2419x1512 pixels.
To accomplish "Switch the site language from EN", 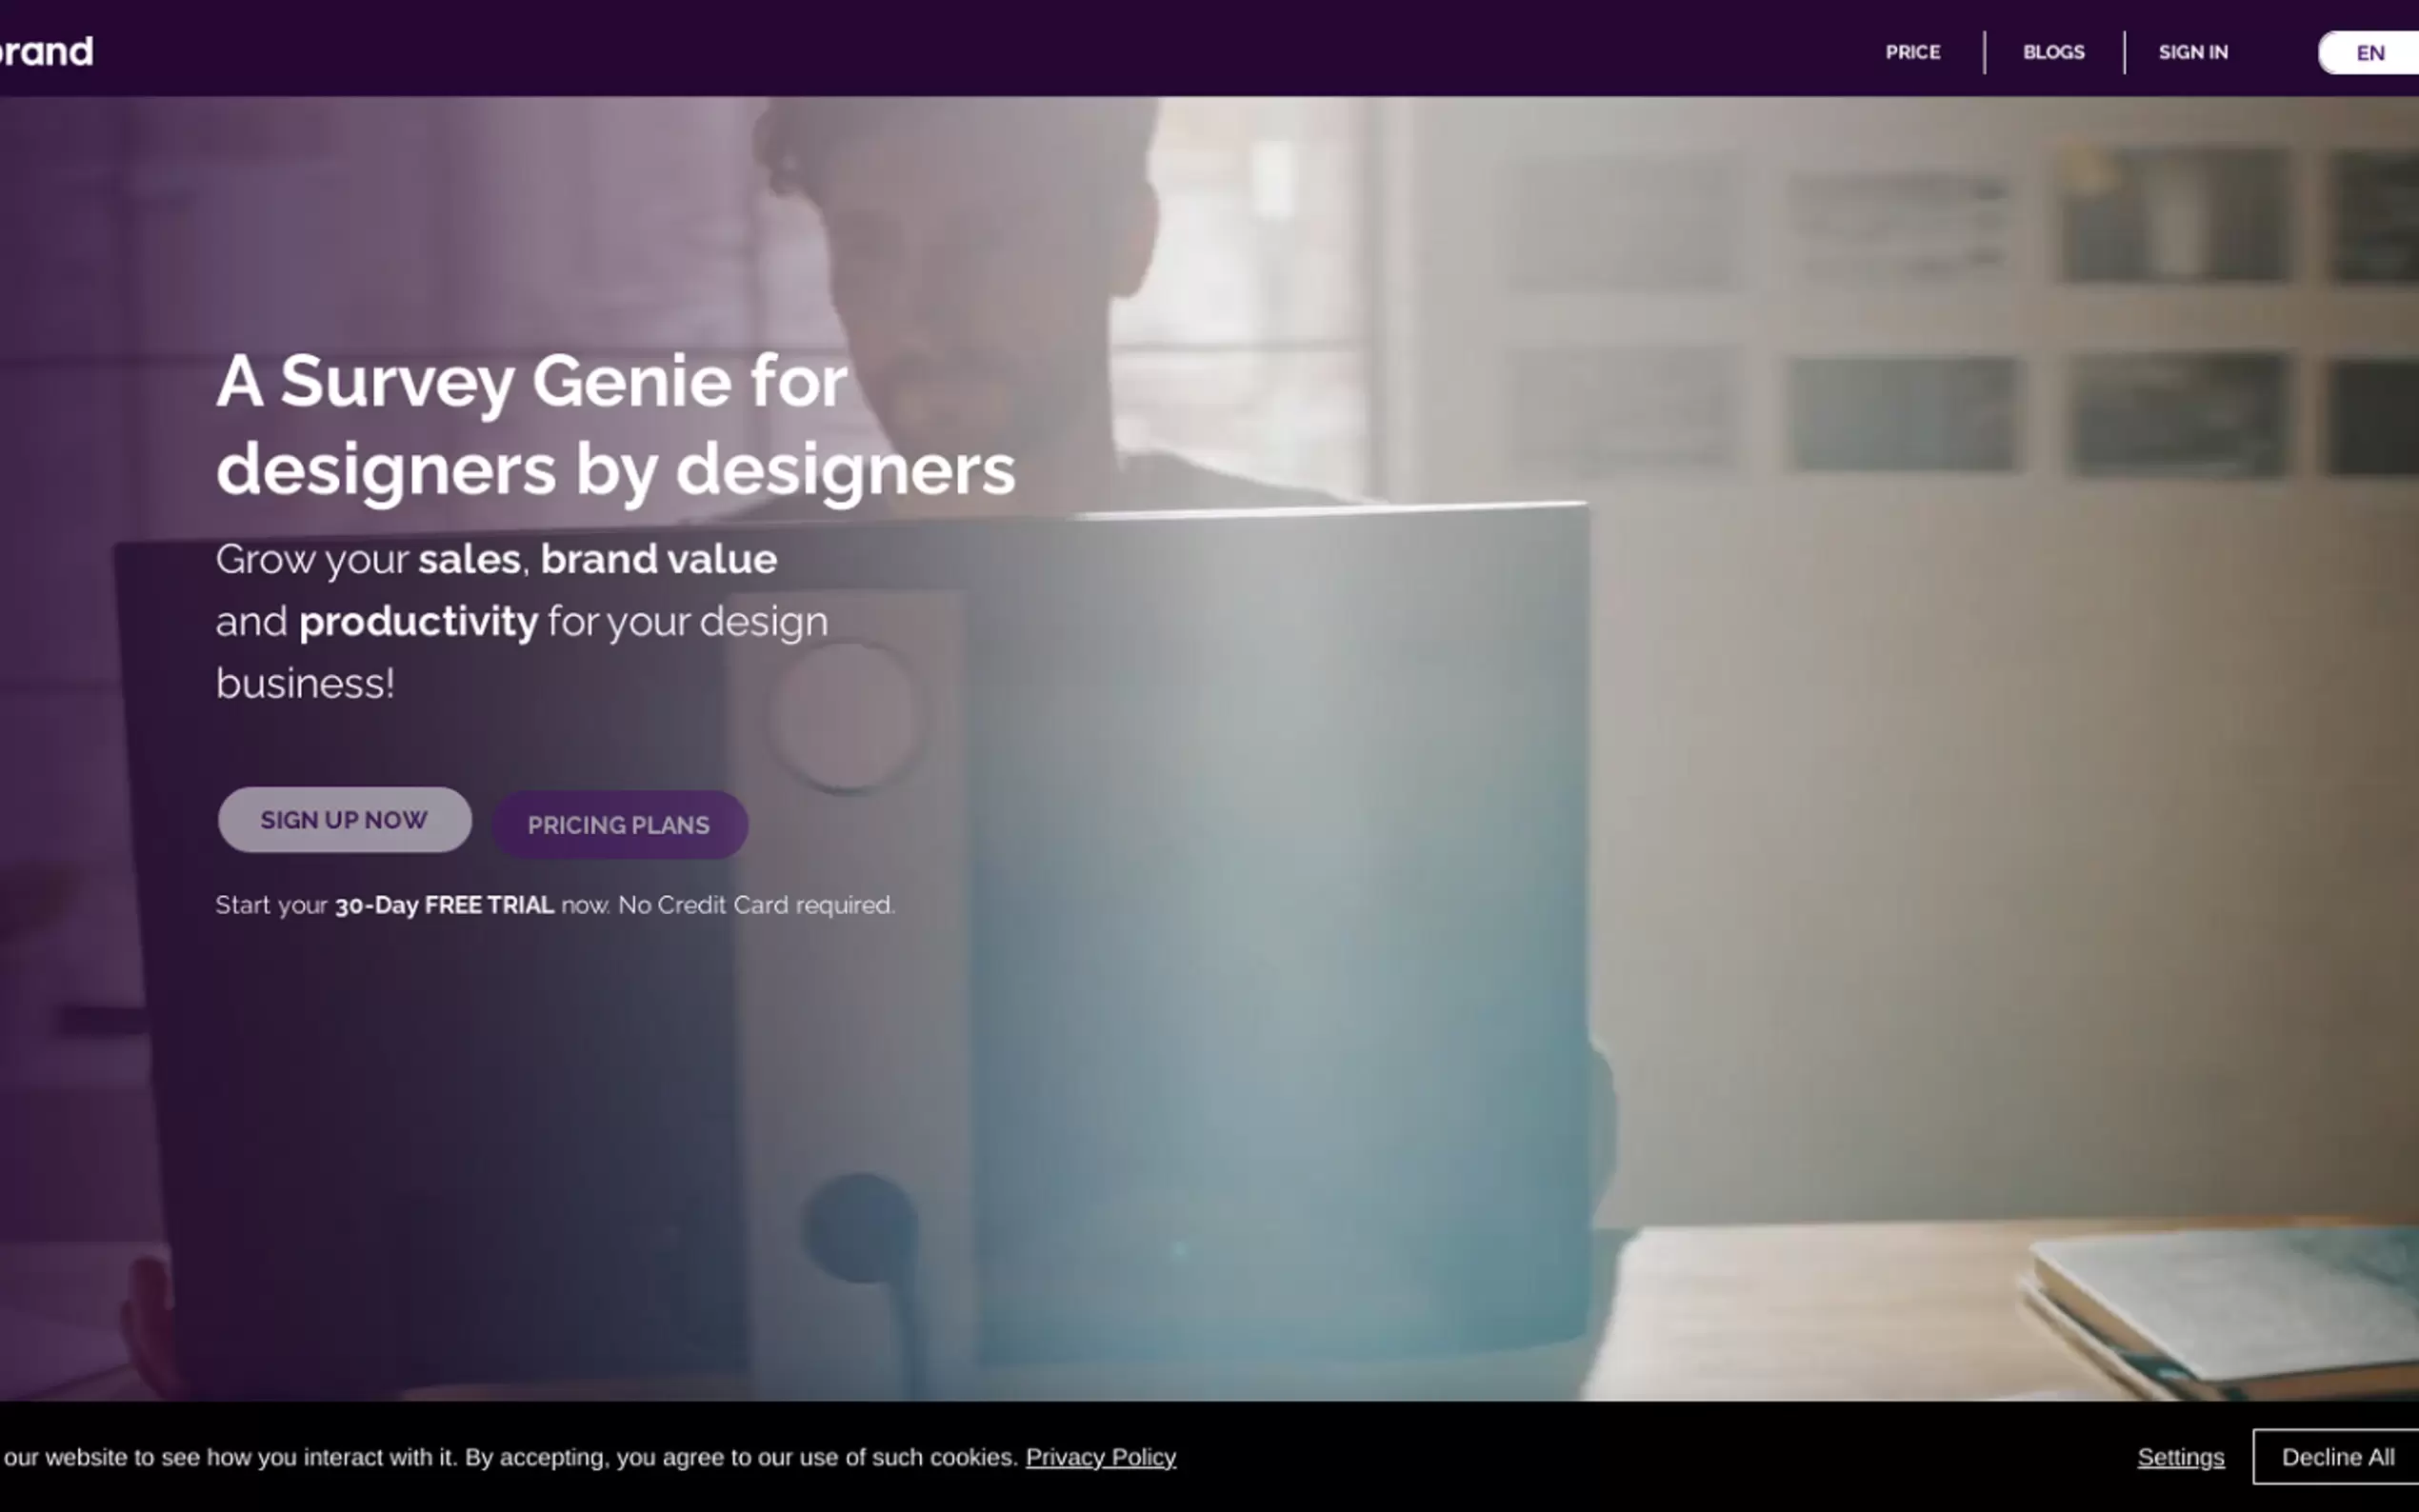I will coord(2369,52).
